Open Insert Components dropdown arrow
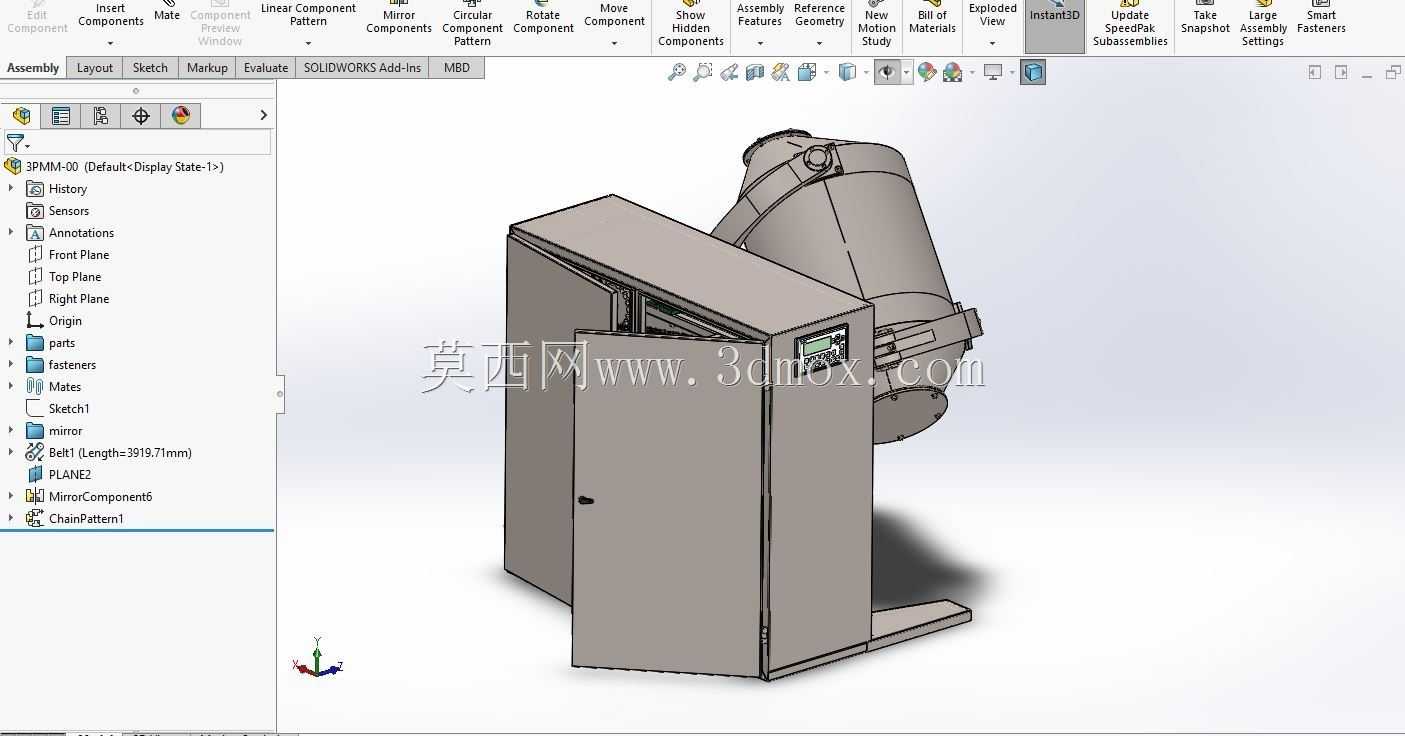 click(x=110, y=44)
